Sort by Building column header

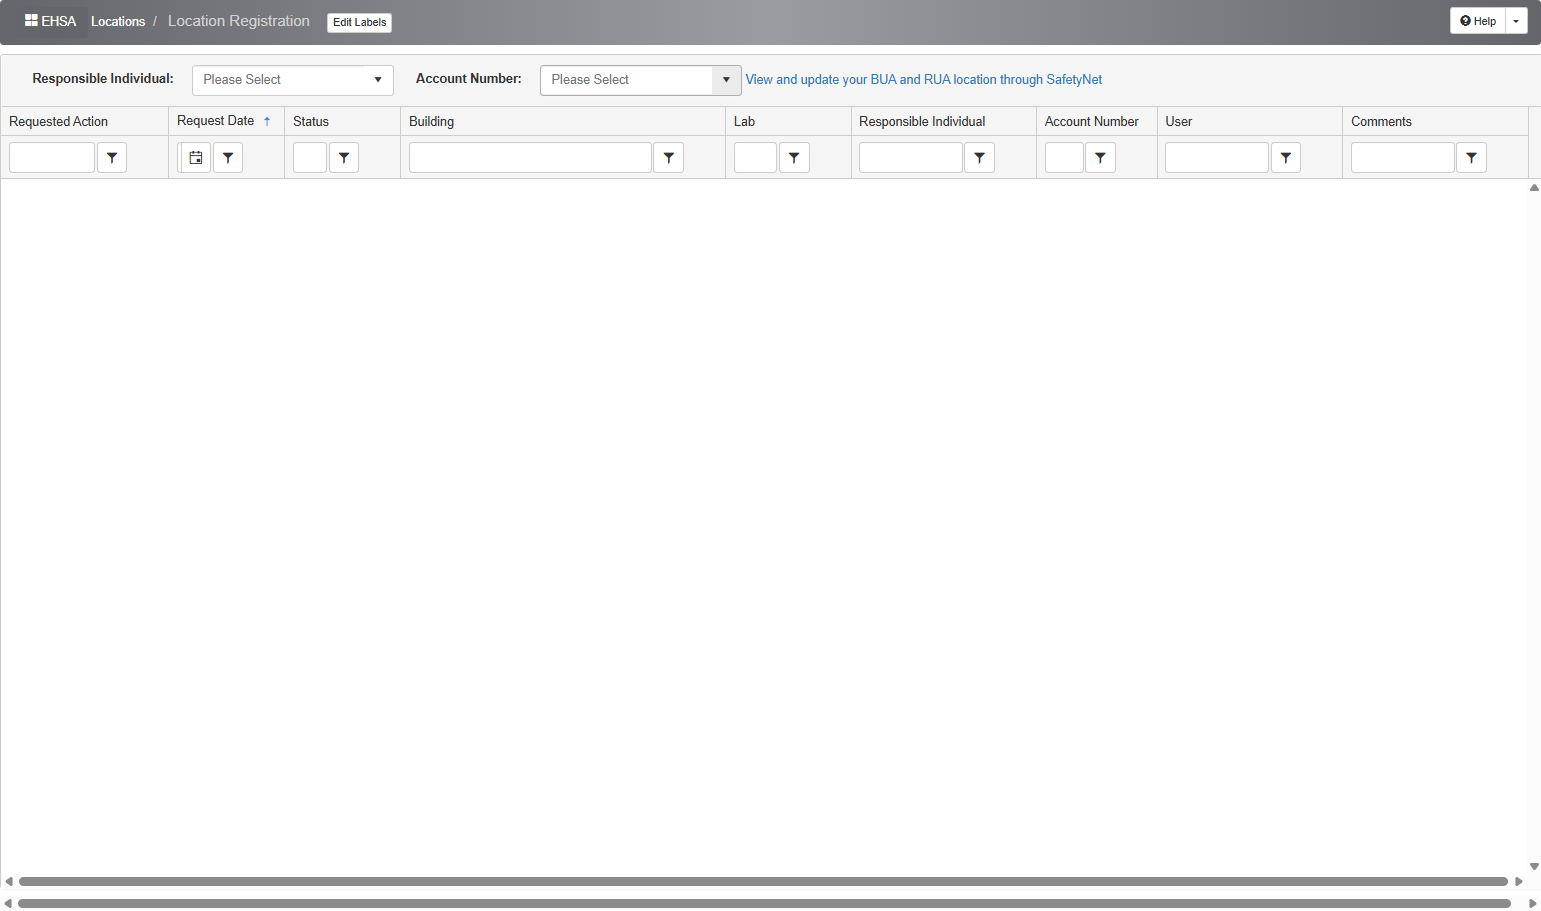(x=432, y=121)
